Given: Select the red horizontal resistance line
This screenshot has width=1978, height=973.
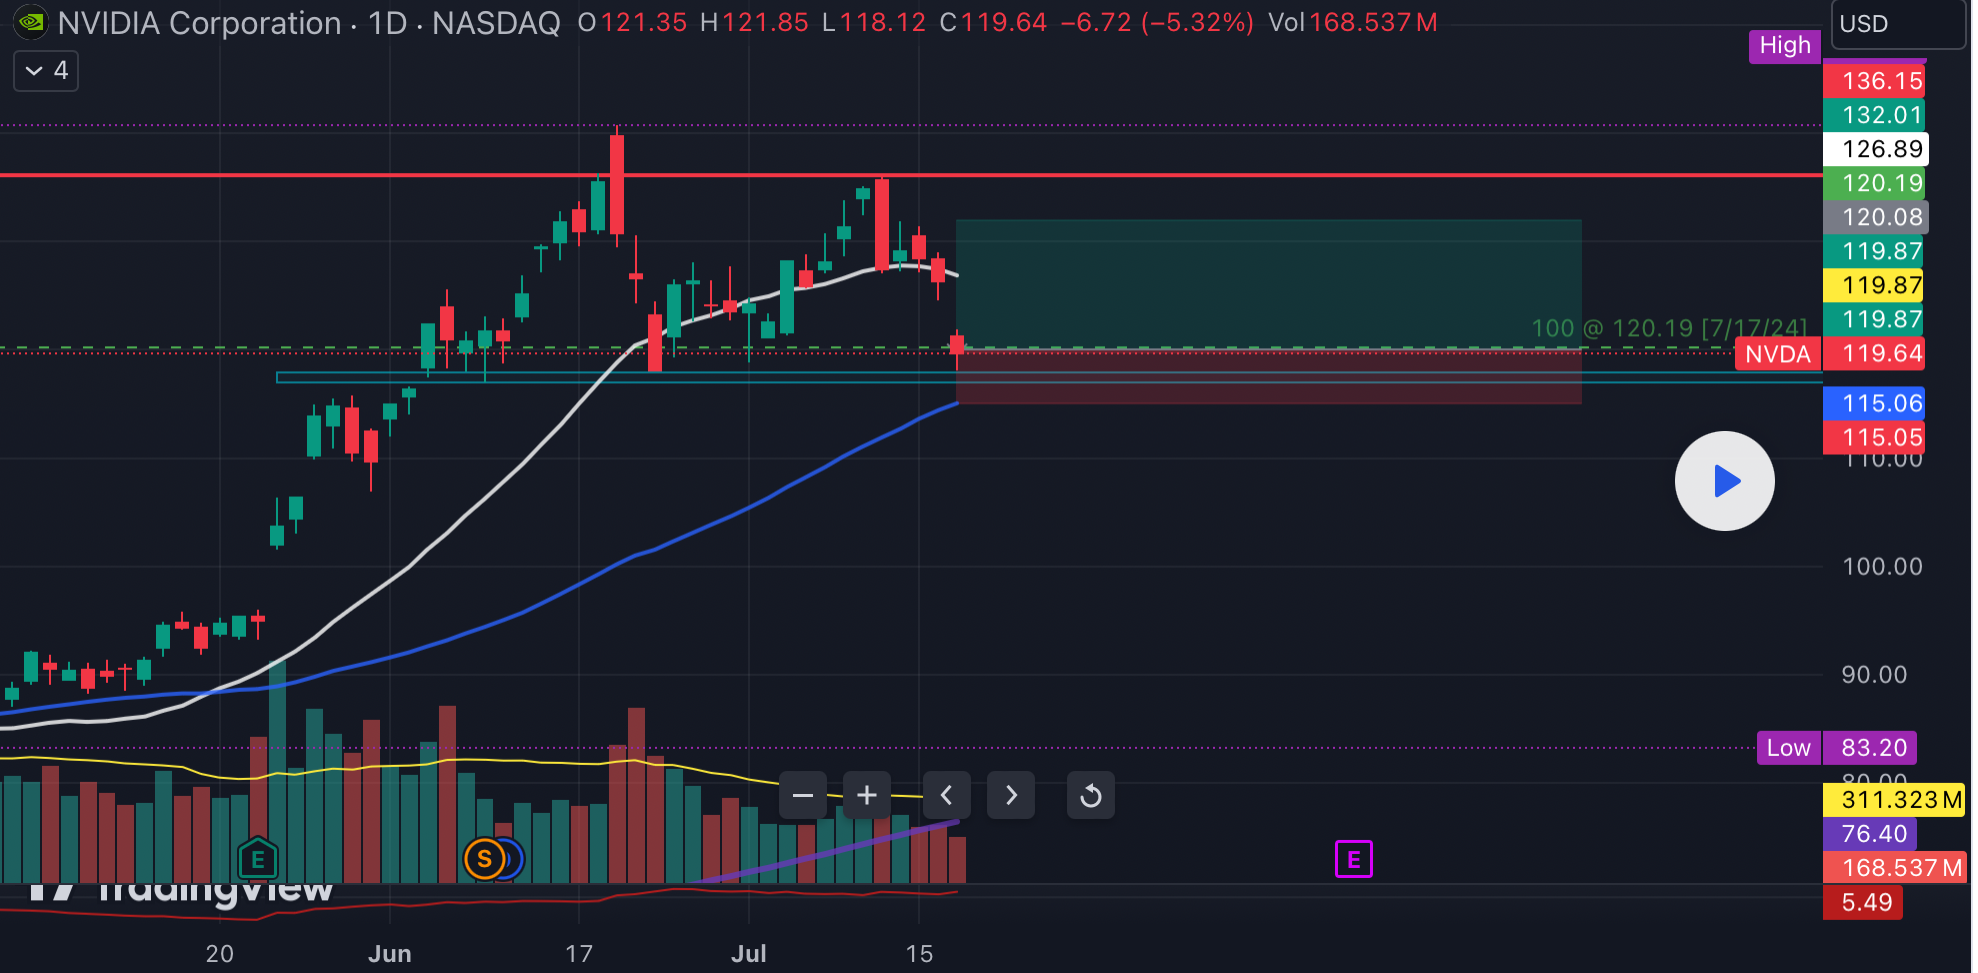Looking at the screenshot, I should coord(910,175).
